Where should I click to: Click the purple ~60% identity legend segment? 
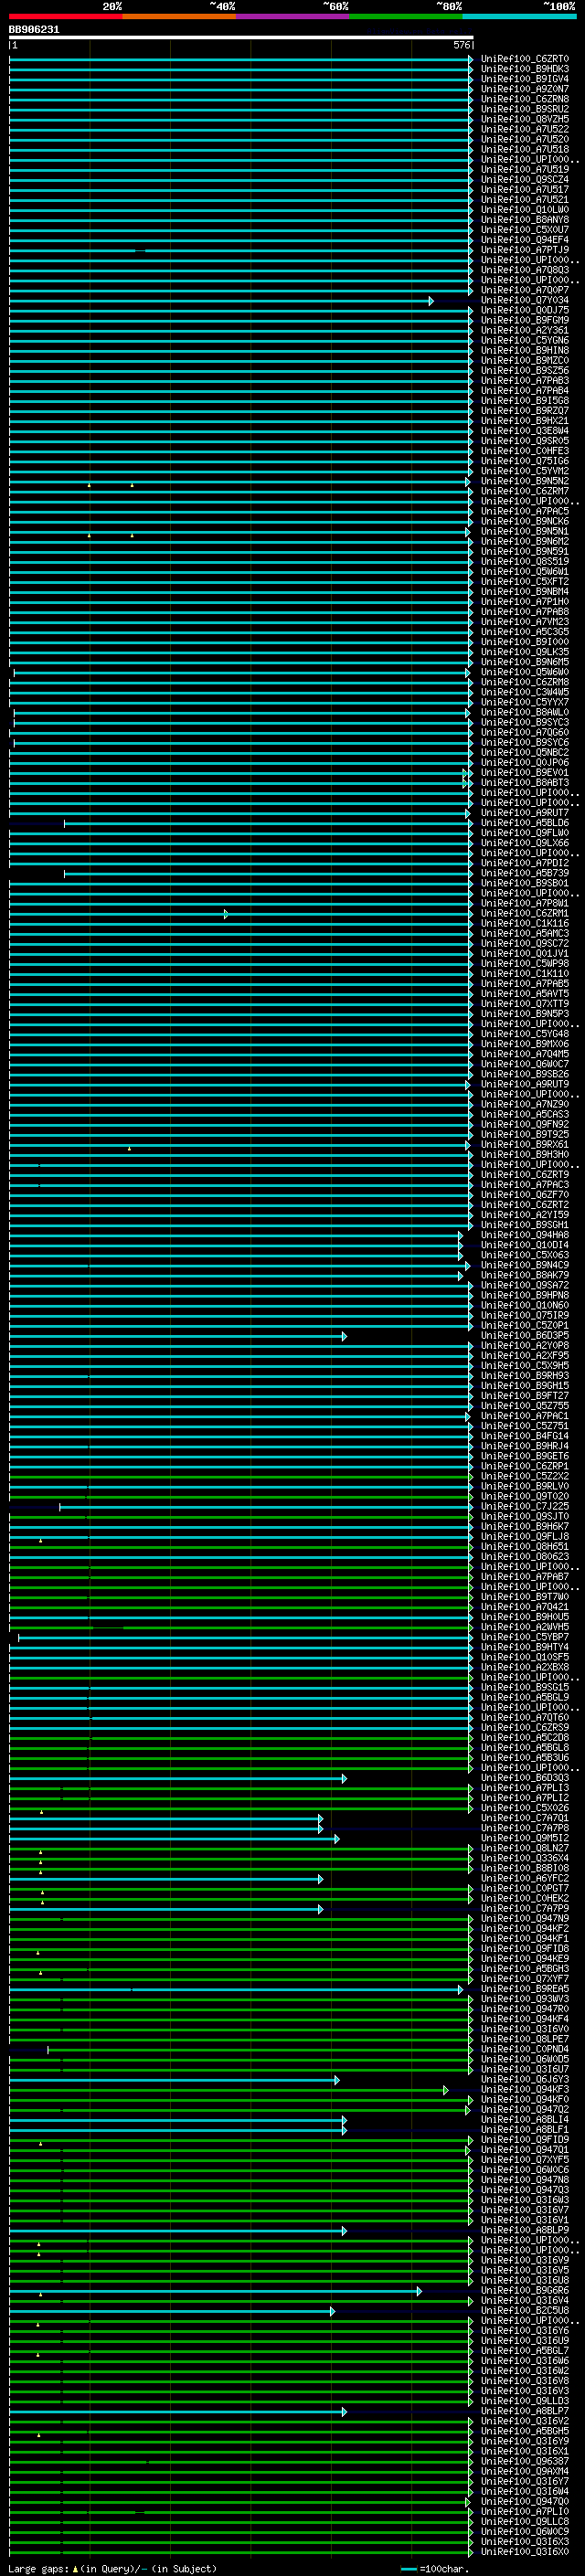(293, 16)
